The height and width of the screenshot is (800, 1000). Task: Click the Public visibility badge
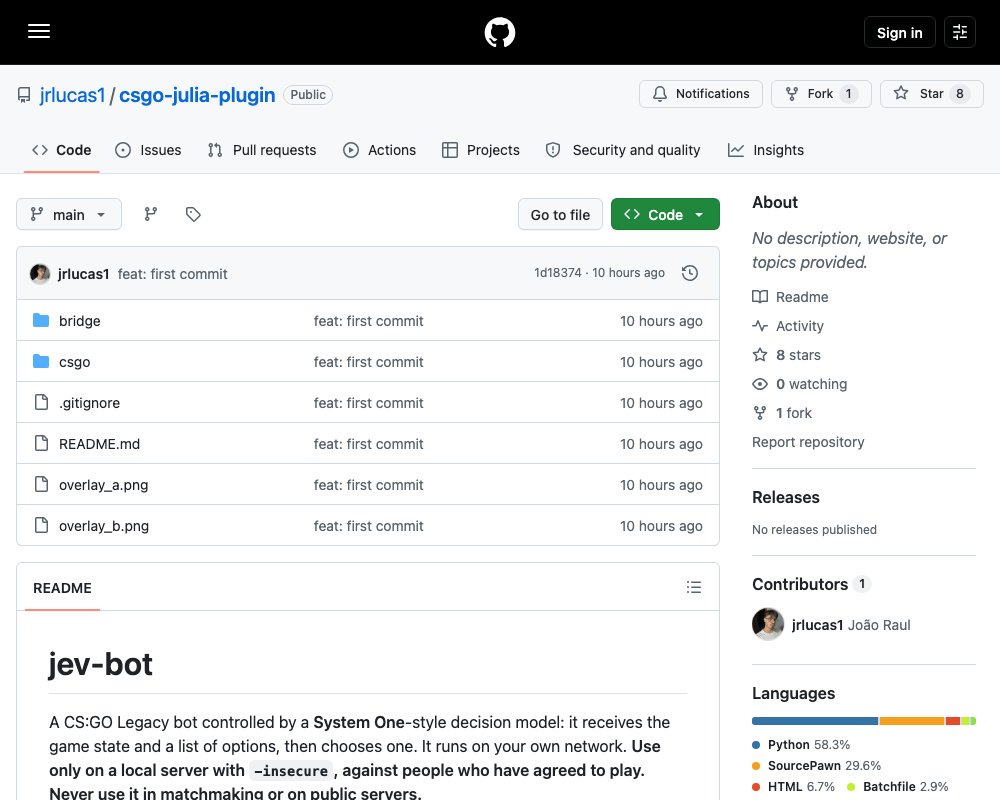308,94
